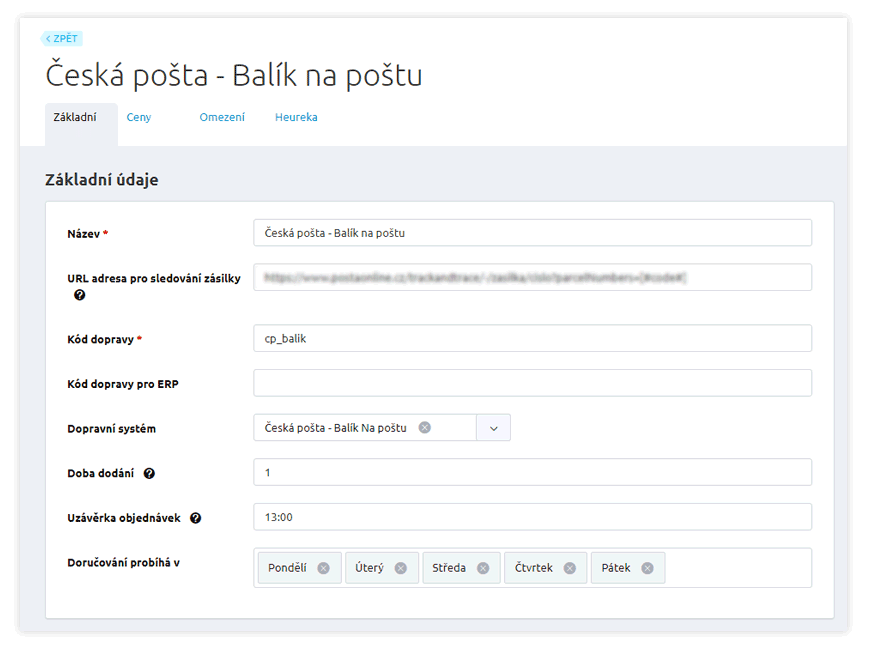Click the Kód dopravy label
The width and height of the screenshot is (870, 653).
(x=100, y=340)
